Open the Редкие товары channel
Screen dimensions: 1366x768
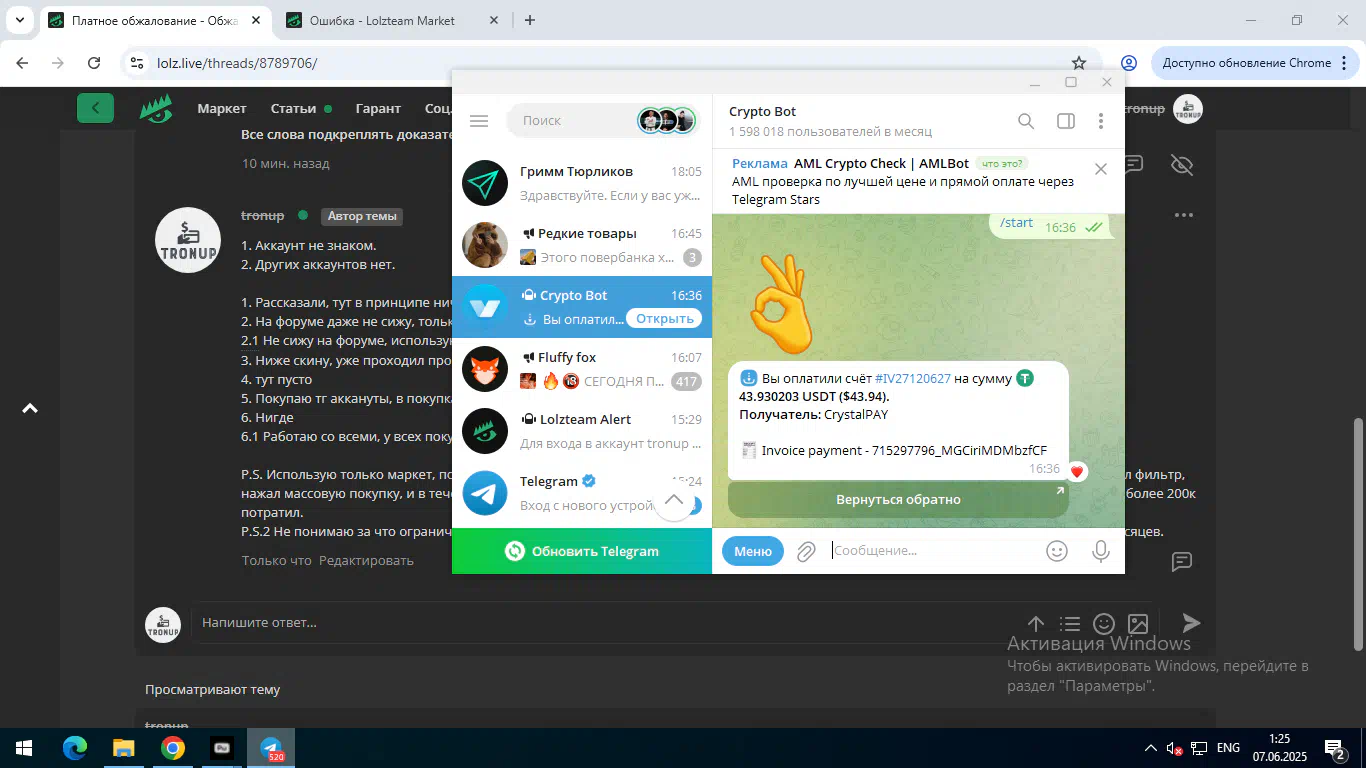click(582, 245)
